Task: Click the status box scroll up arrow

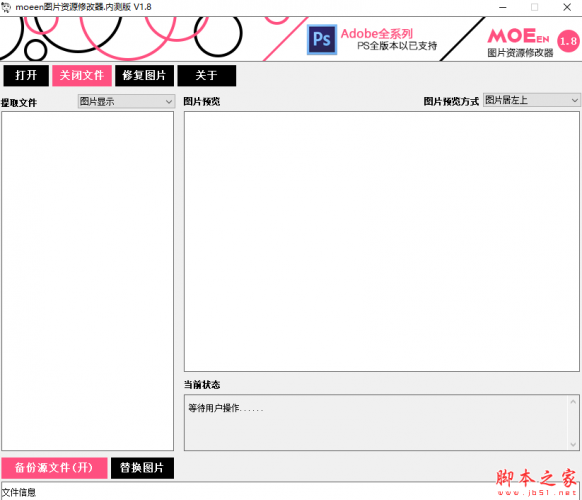Action: [573, 402]
